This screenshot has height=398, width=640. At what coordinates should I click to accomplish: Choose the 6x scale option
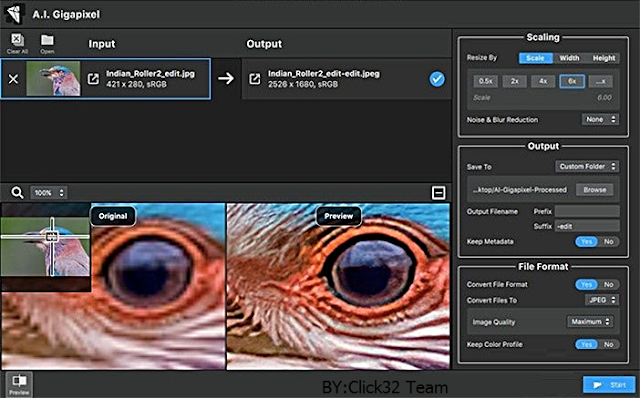click(x=572, y=81)
